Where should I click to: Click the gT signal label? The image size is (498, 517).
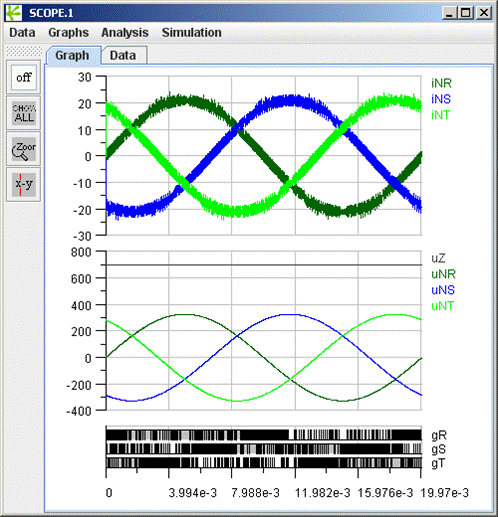coord(438,463)
